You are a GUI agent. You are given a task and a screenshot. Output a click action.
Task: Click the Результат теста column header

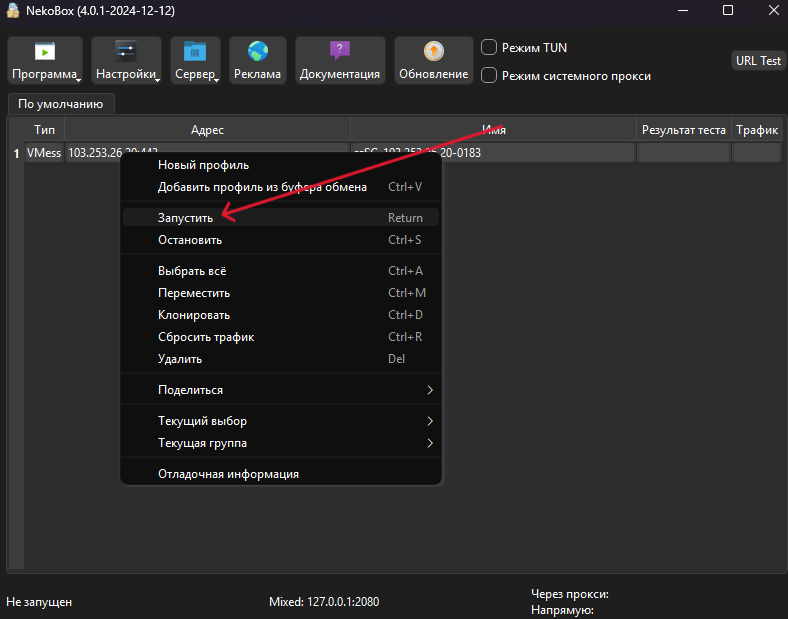coord(683,130)
